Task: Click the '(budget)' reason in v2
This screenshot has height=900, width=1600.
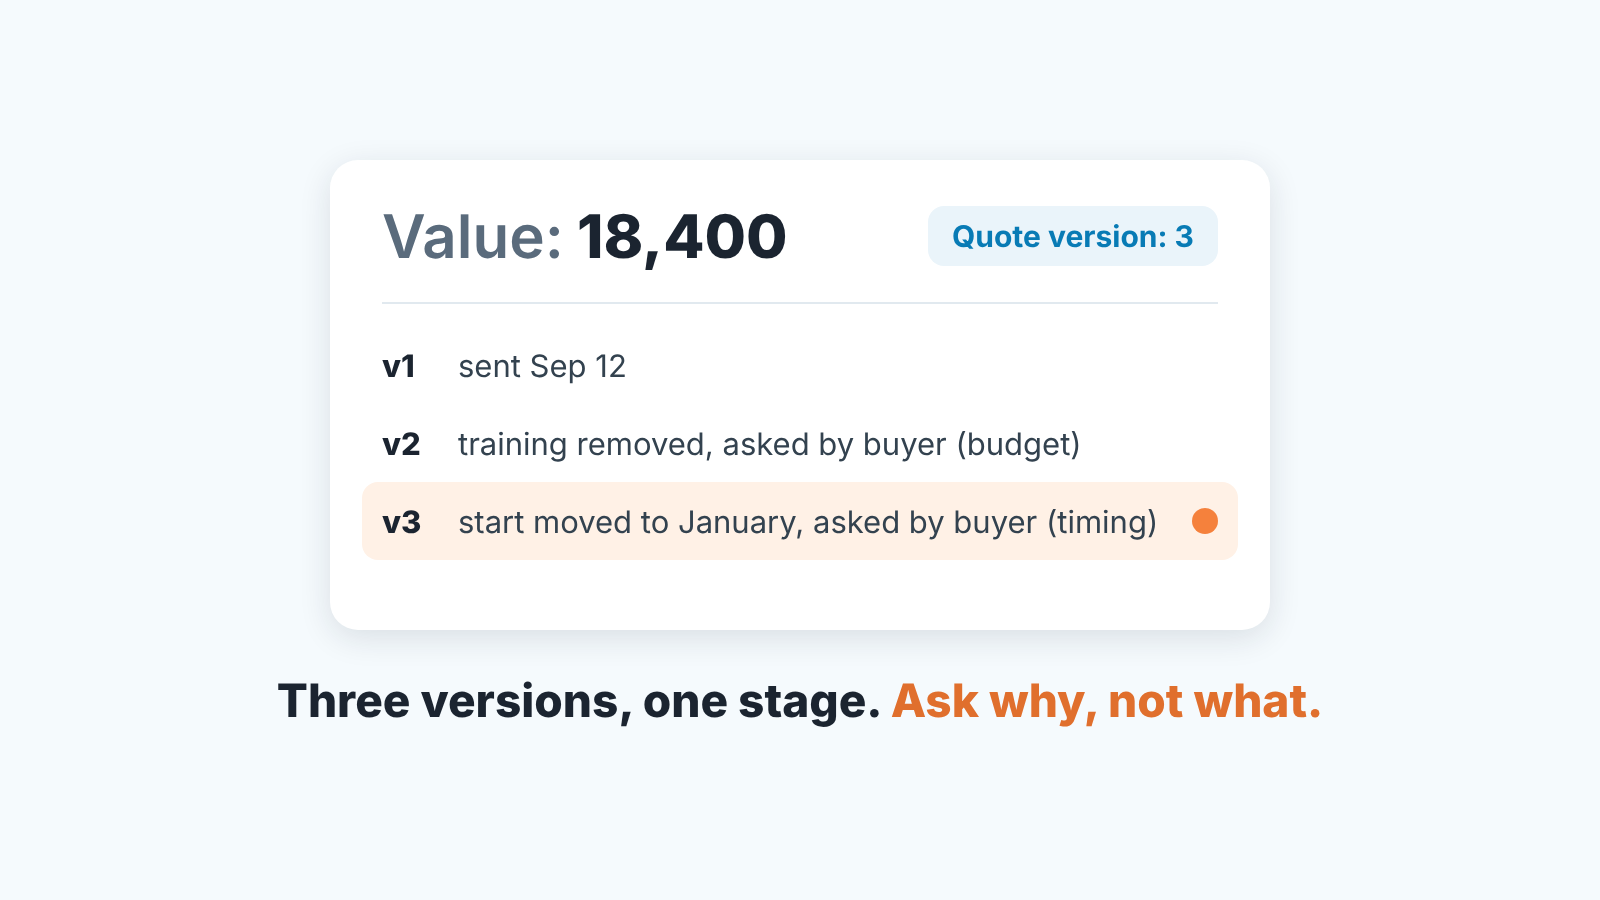Action: 1018,445
